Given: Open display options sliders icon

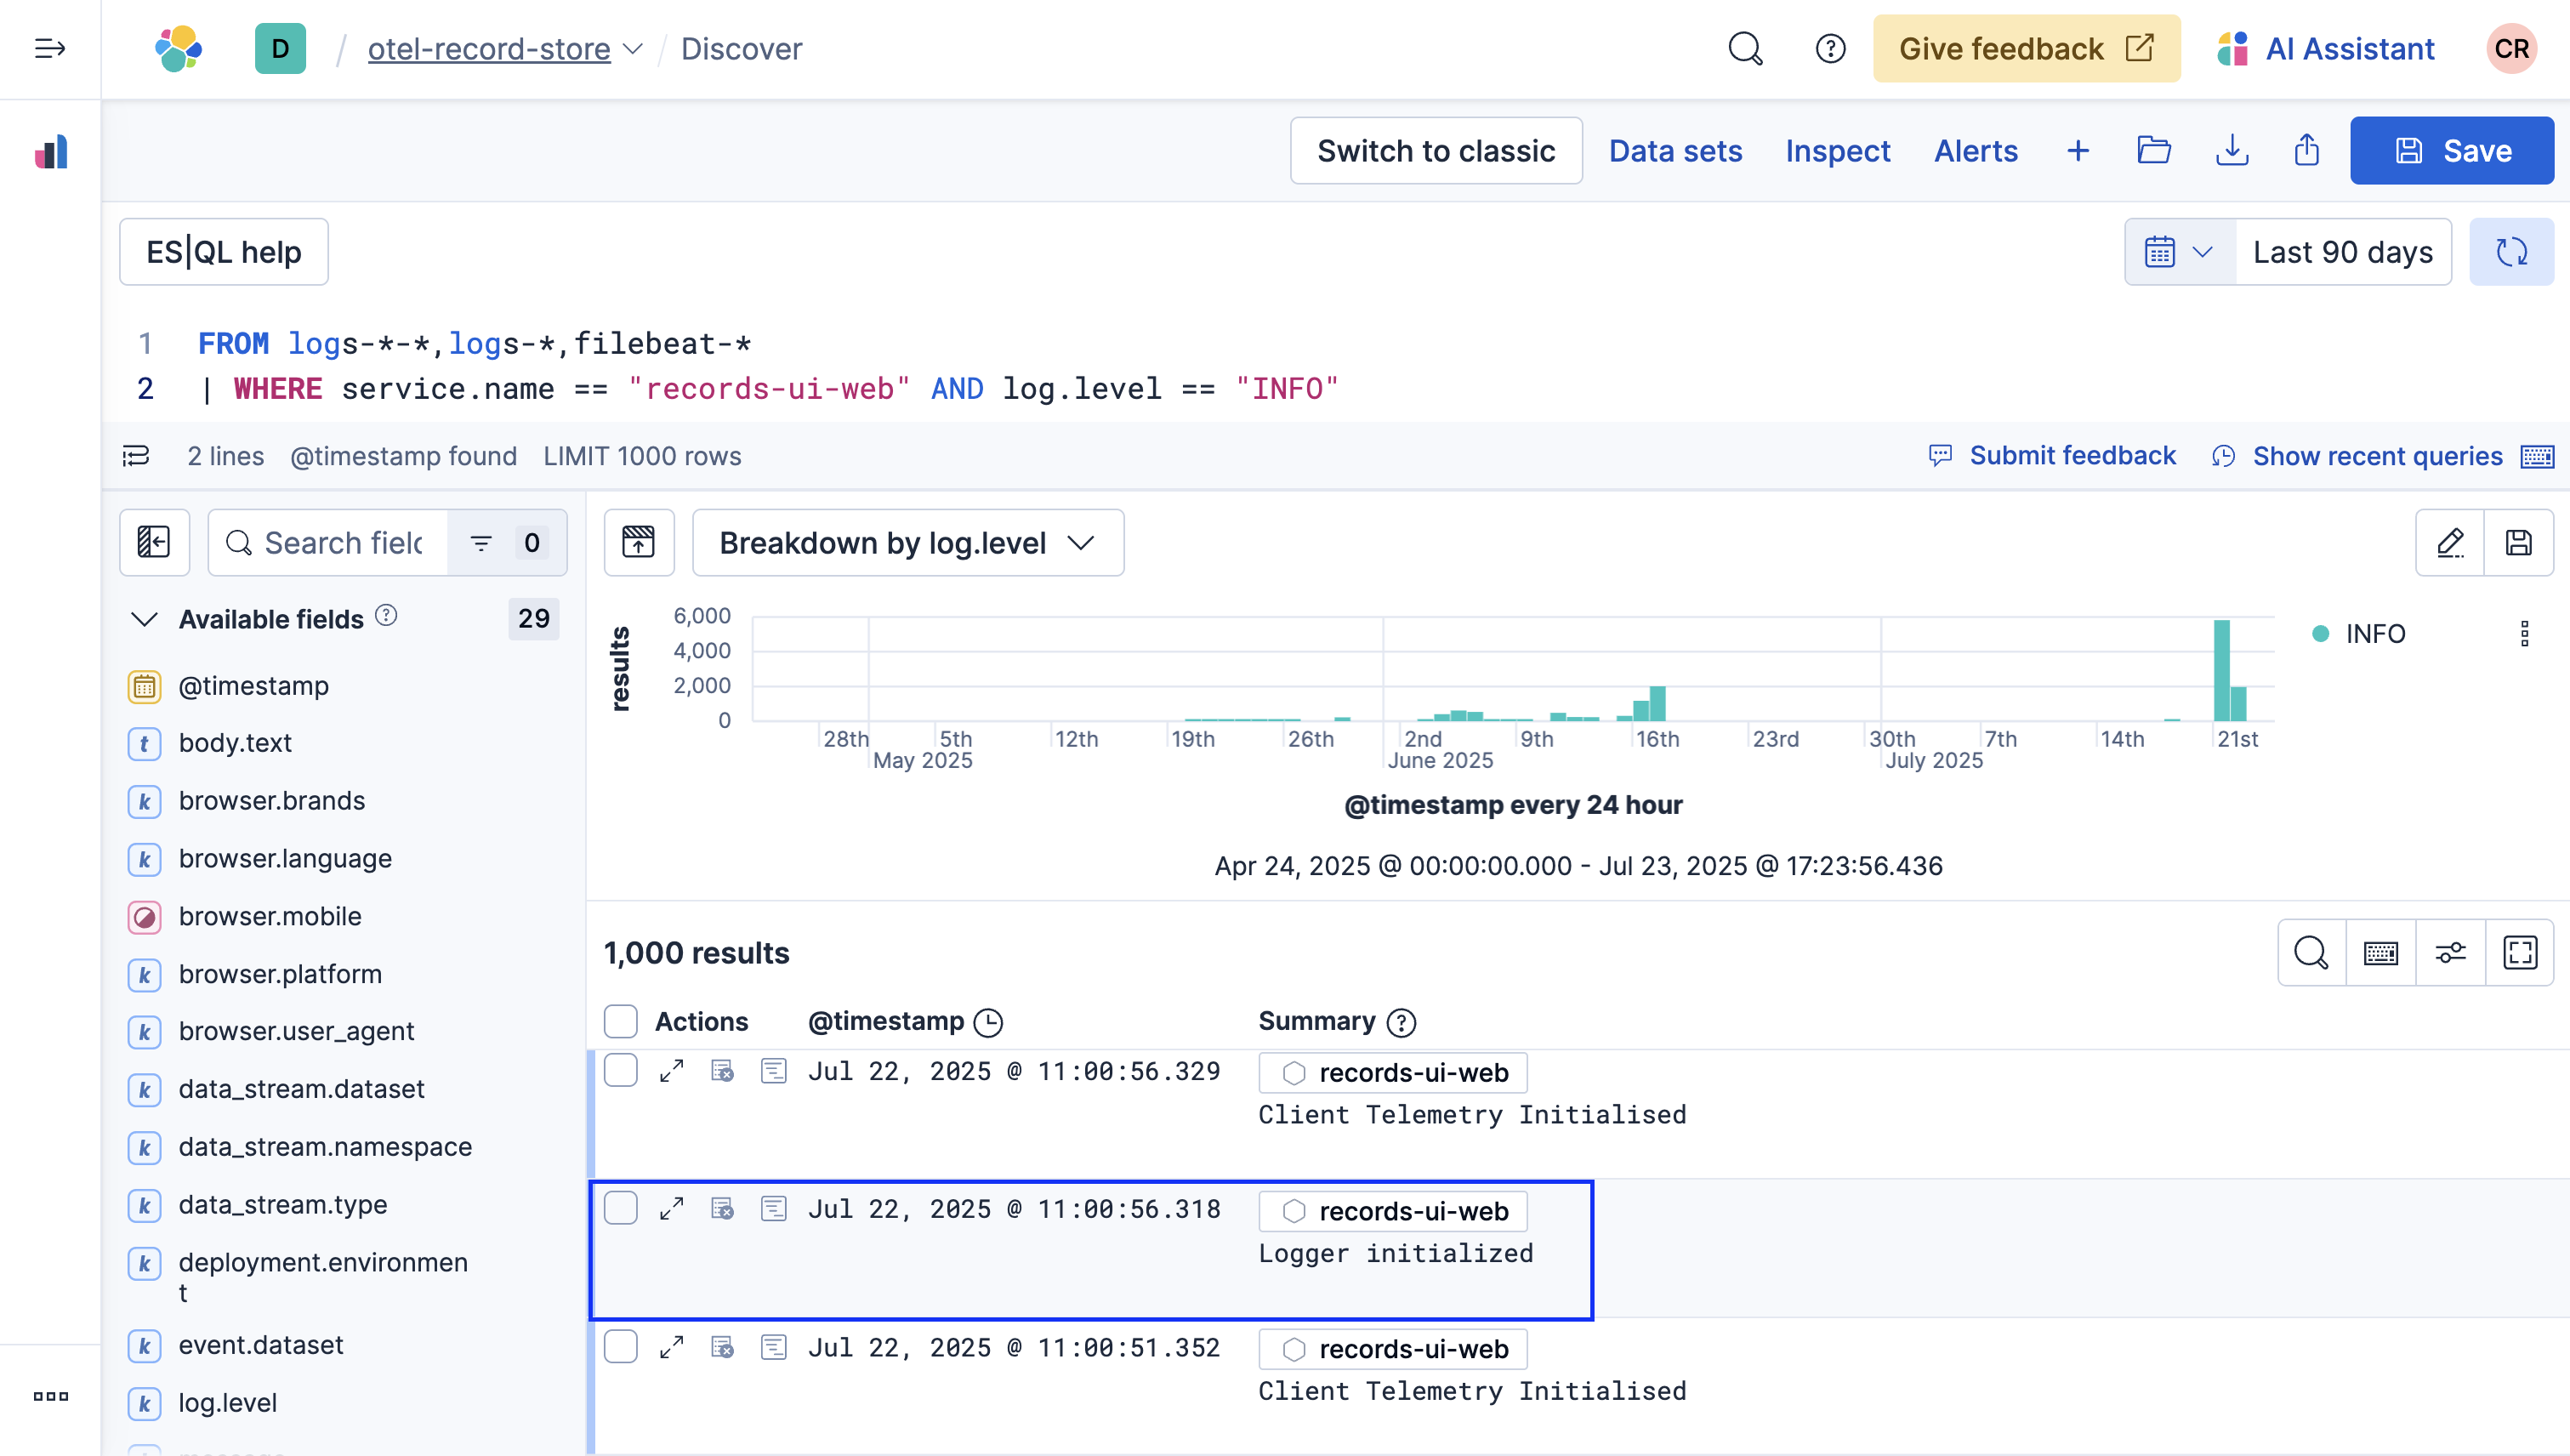Looking at the screenshot, I should click(2450, 953).
